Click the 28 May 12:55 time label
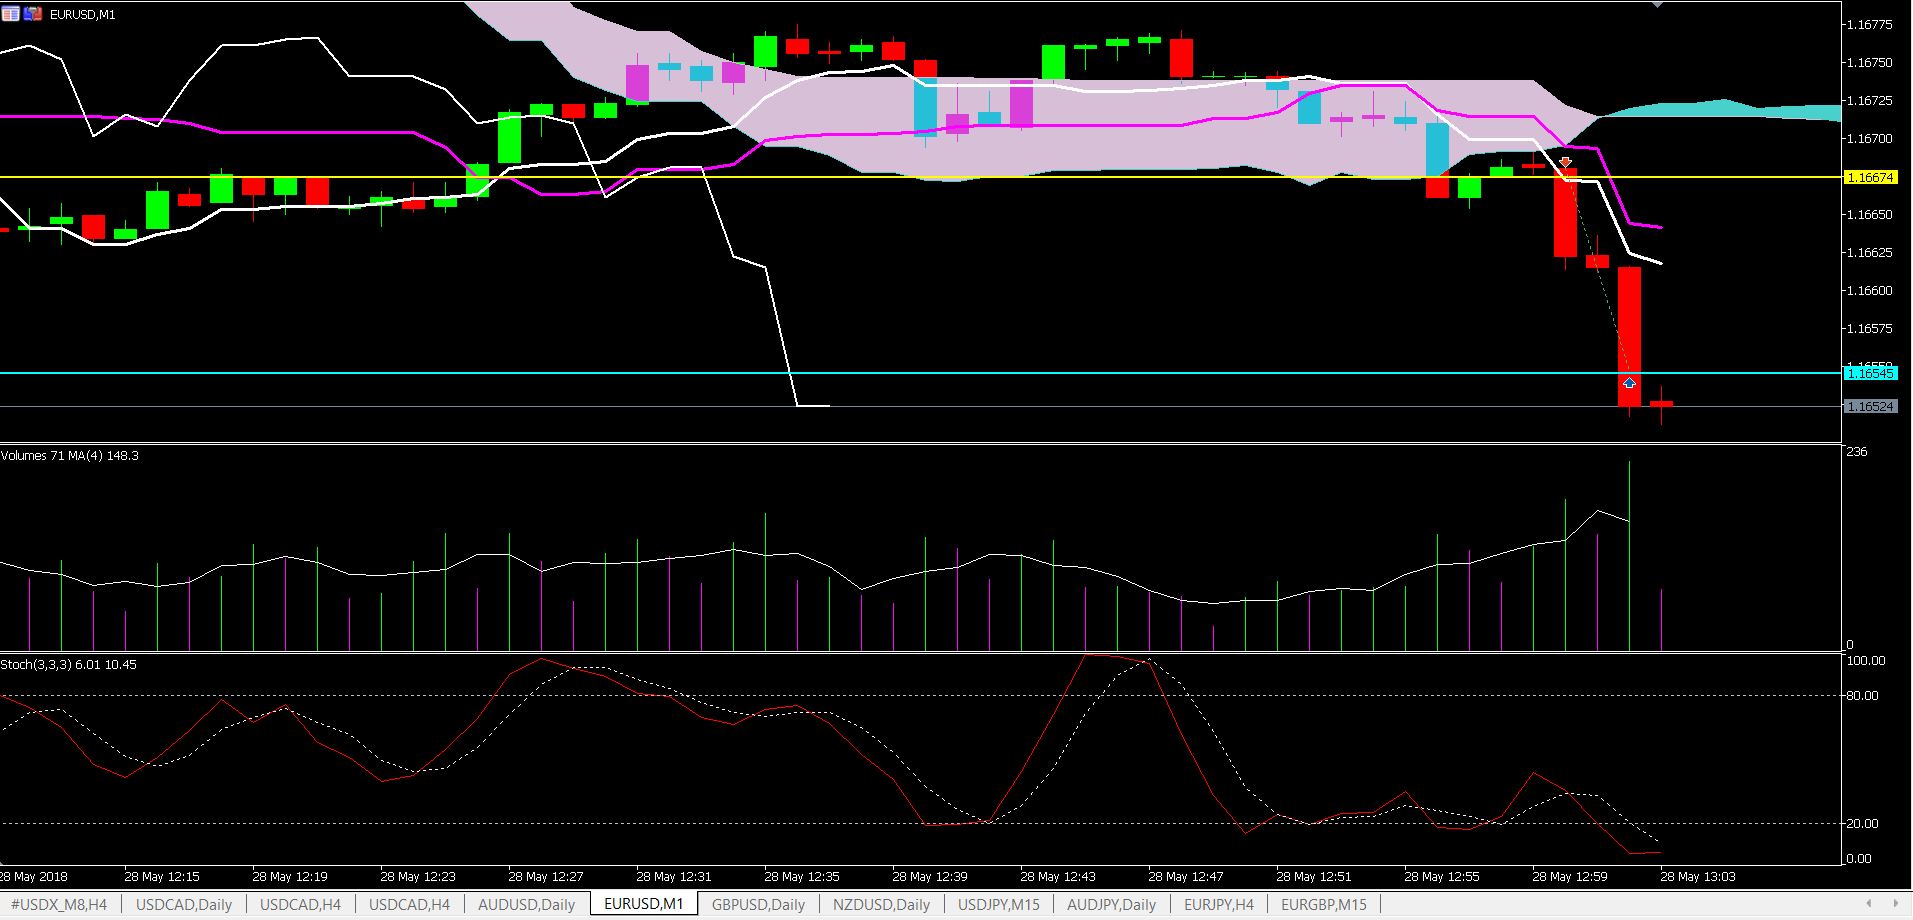 (1442, 877)
